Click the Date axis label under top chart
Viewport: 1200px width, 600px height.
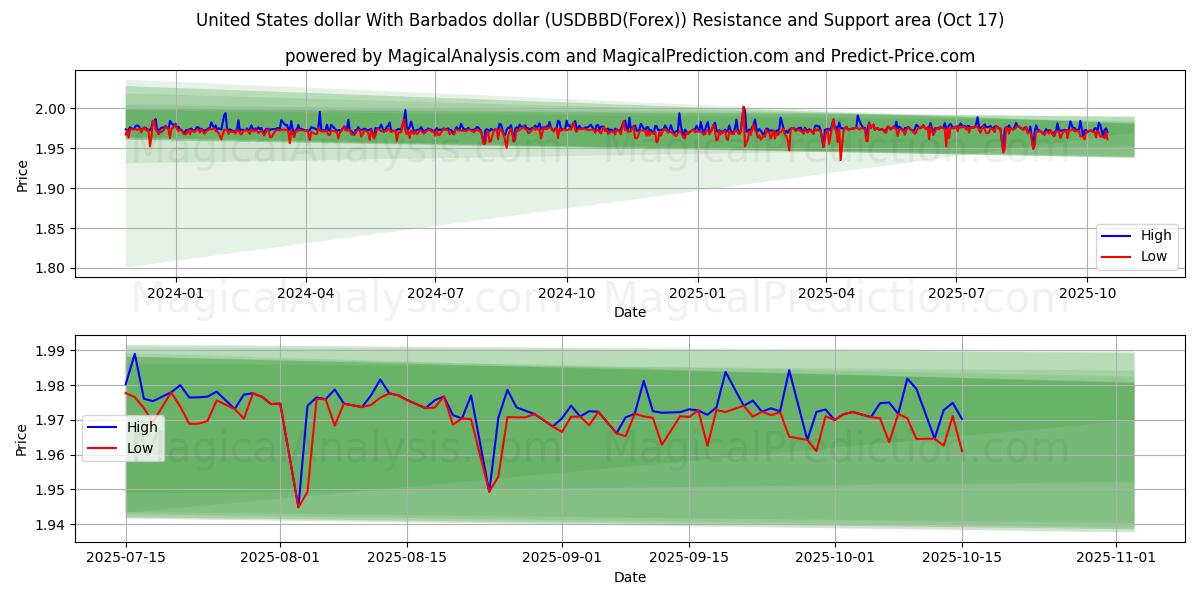(629, 312)
